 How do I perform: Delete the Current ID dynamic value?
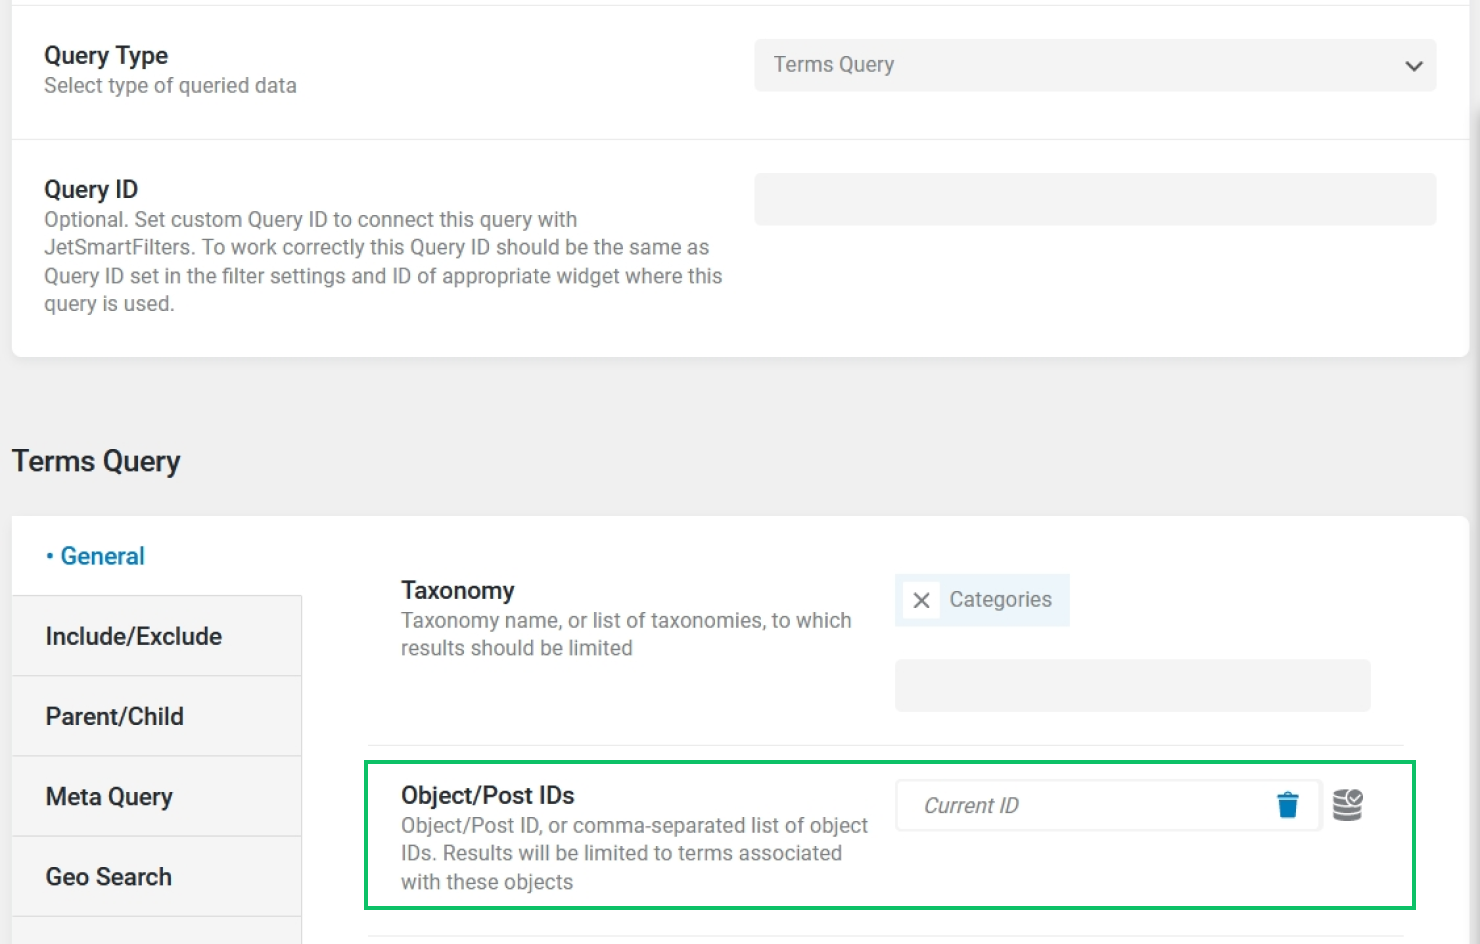click(1287, 805)
